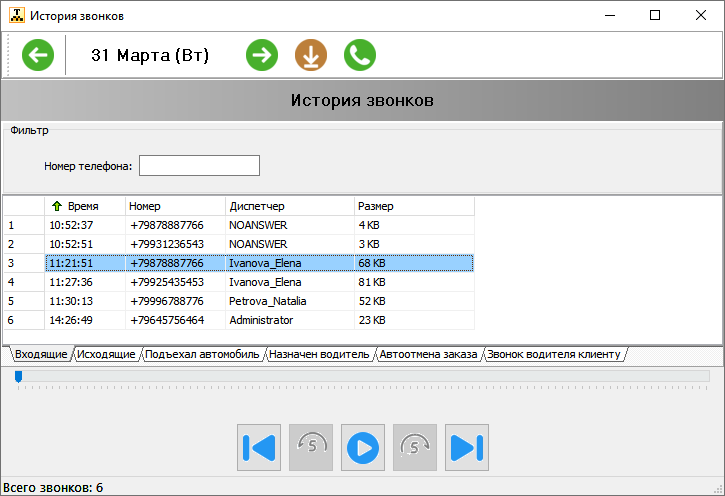Play the selected call recording
This screenshot has height=496, width=725.
tap(363, 447)
